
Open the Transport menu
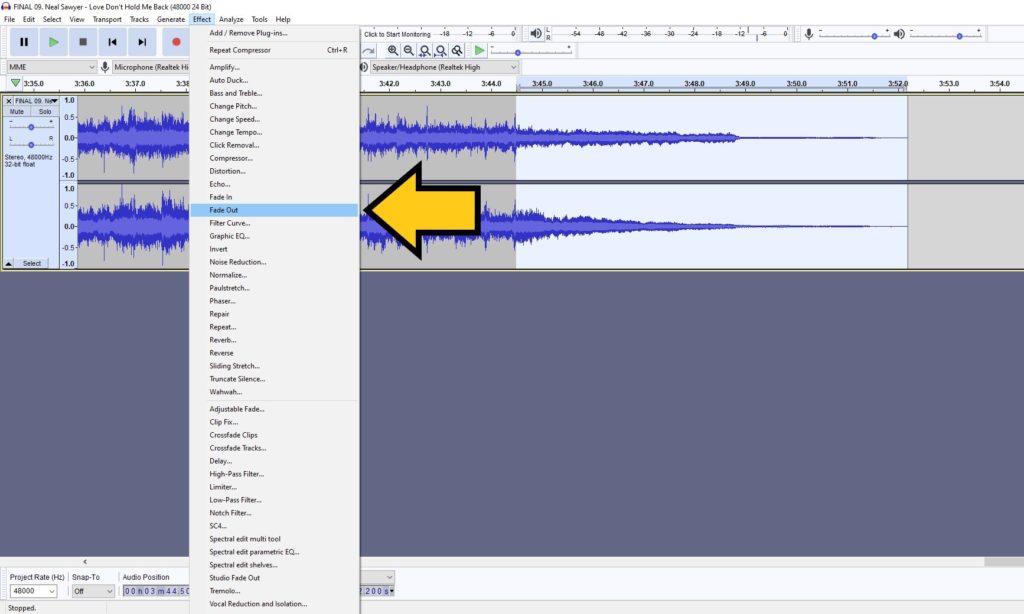click(x=107, y=19)
